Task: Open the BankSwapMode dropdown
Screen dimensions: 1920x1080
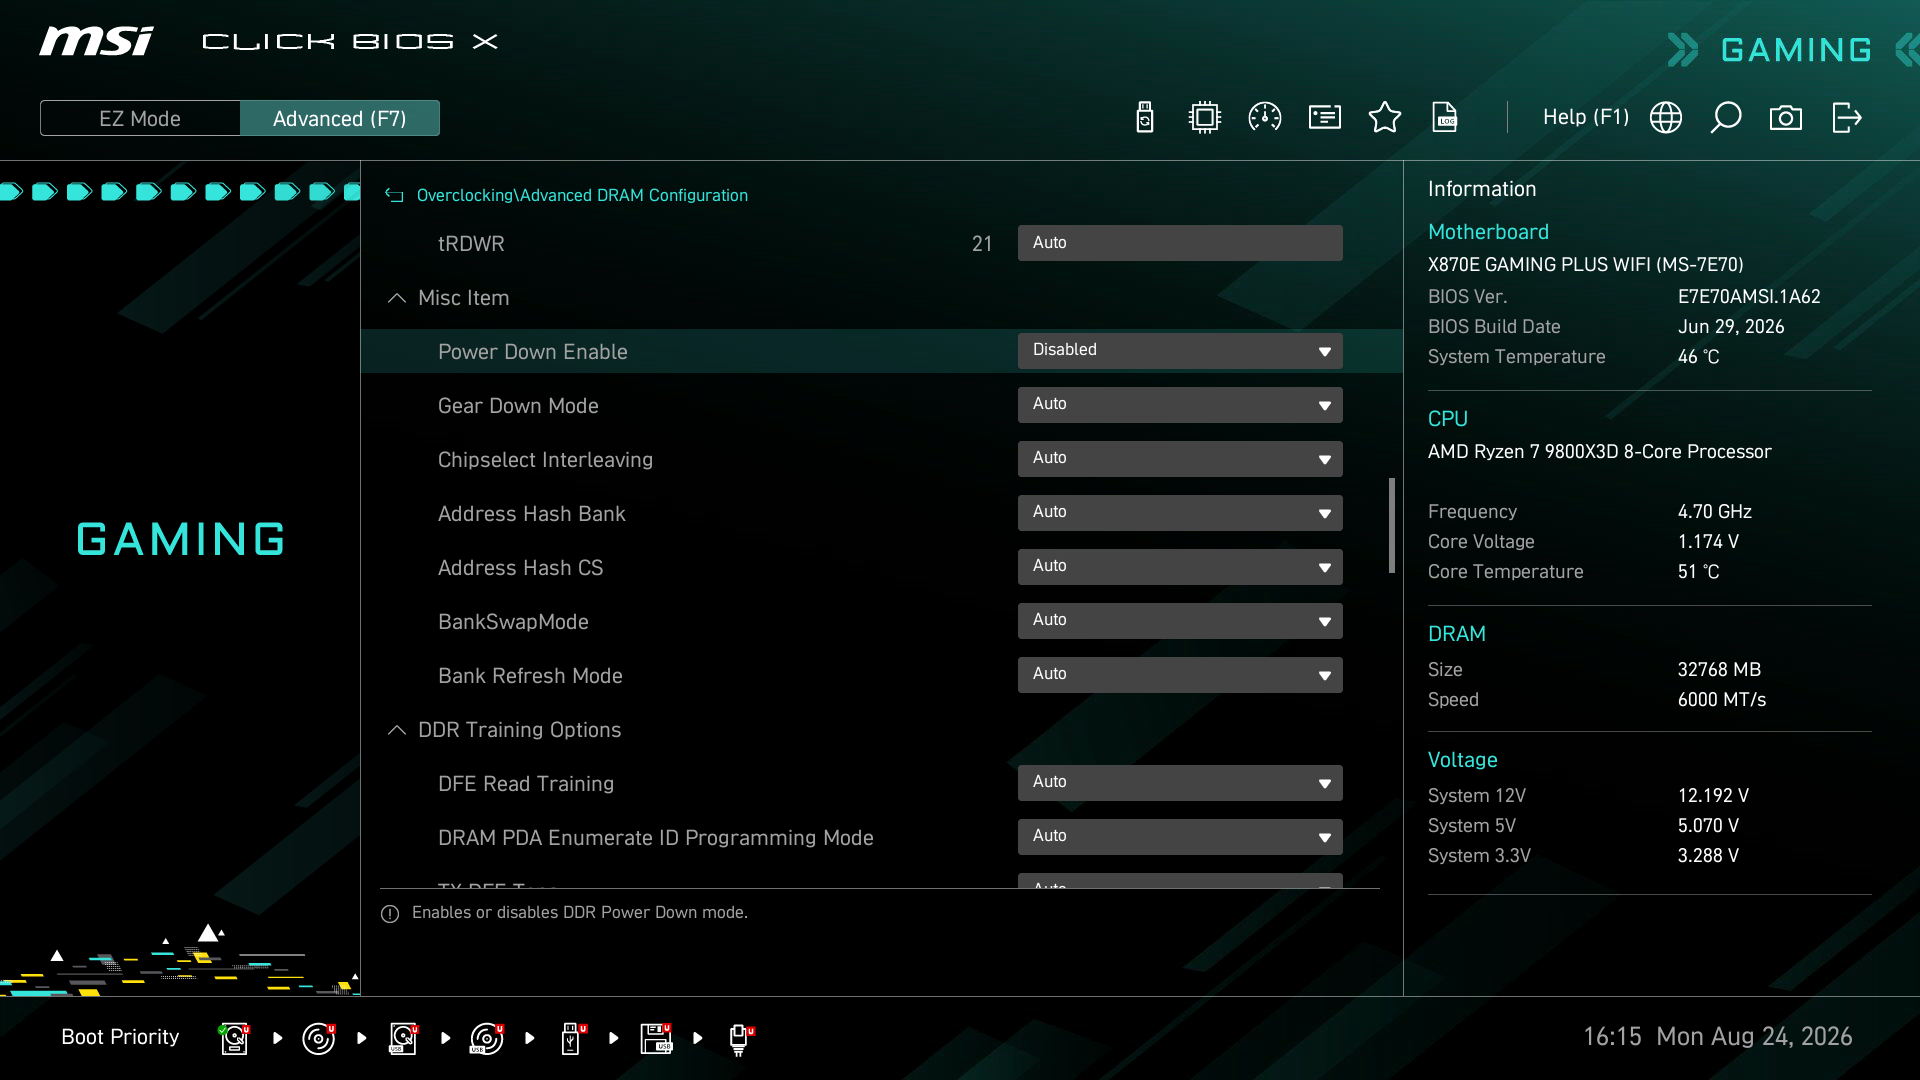Action: 1180,621
